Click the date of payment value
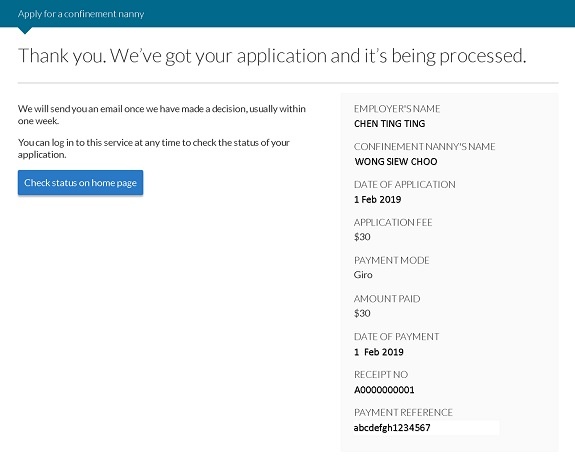 point(378,352)
